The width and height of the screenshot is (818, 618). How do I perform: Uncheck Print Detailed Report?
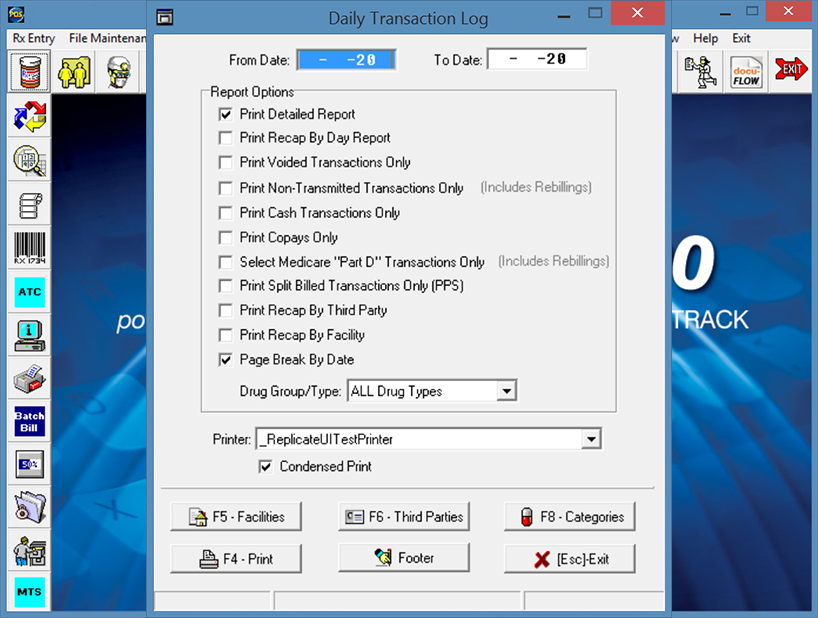click(226, 114)
